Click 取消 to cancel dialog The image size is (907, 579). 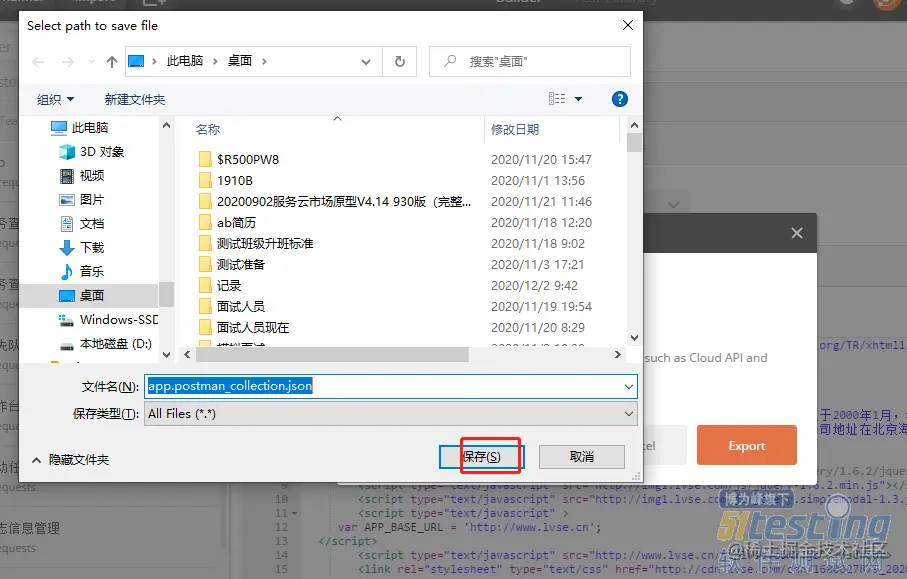tap(582, 457)
